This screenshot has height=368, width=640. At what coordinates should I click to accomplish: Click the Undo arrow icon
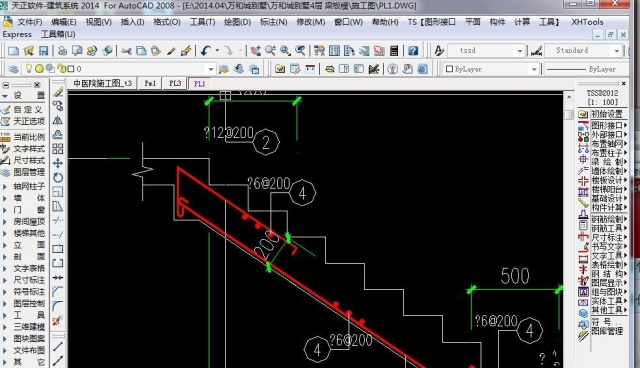tap(205, 51)
